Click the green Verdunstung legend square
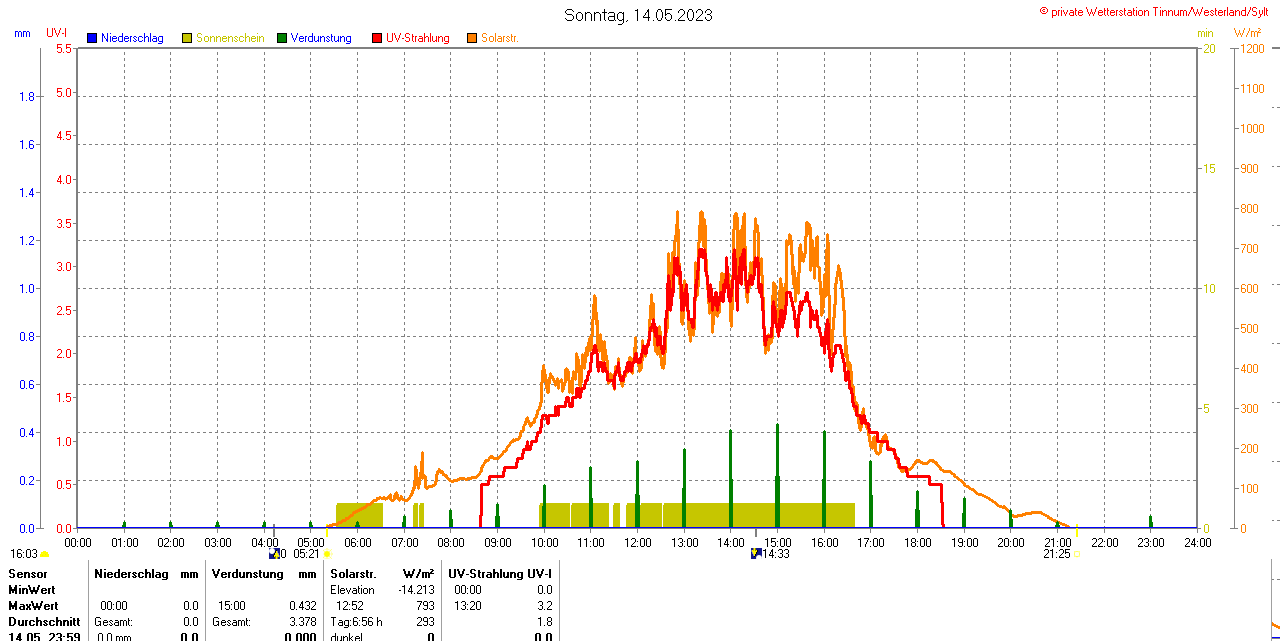The height and width of the screenshot is (641, 1280). [282, 38]
